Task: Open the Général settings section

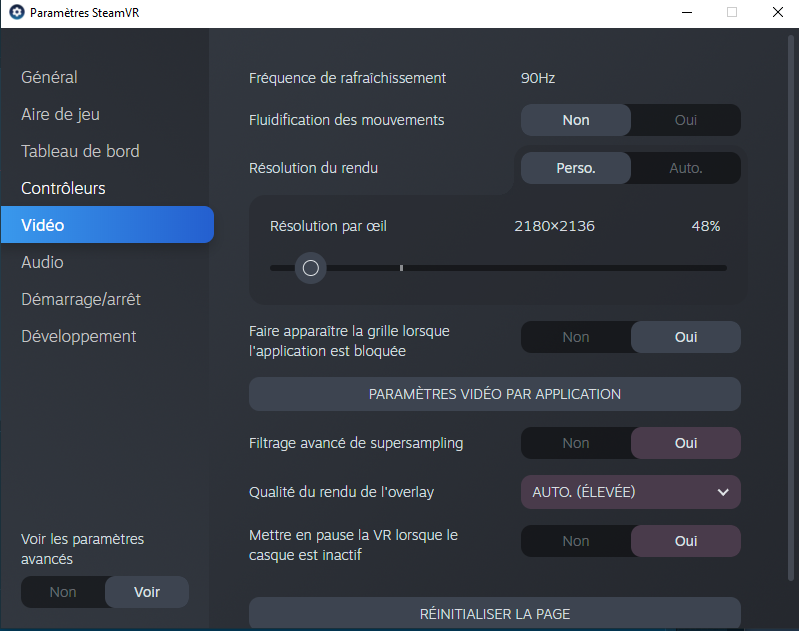Action: [49, 77]
